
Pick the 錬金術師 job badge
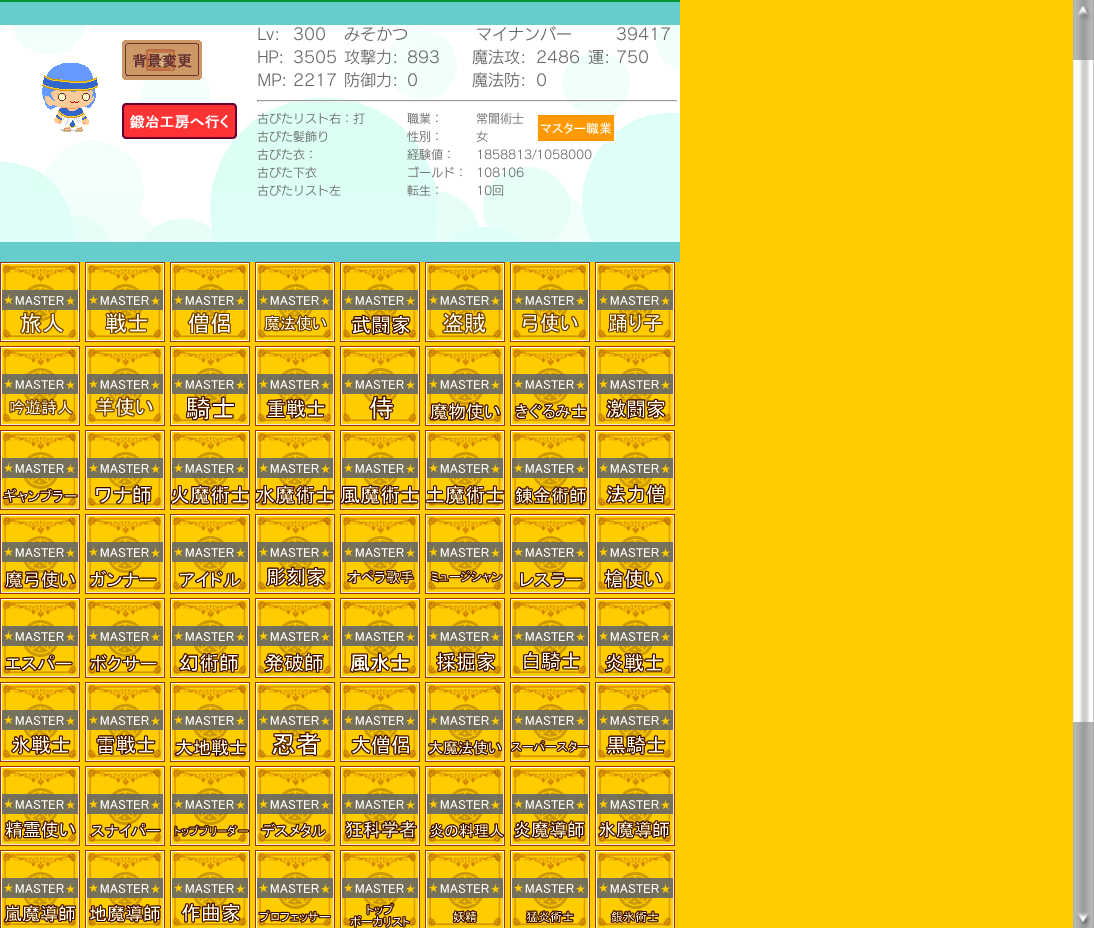(x=550, y=470)
